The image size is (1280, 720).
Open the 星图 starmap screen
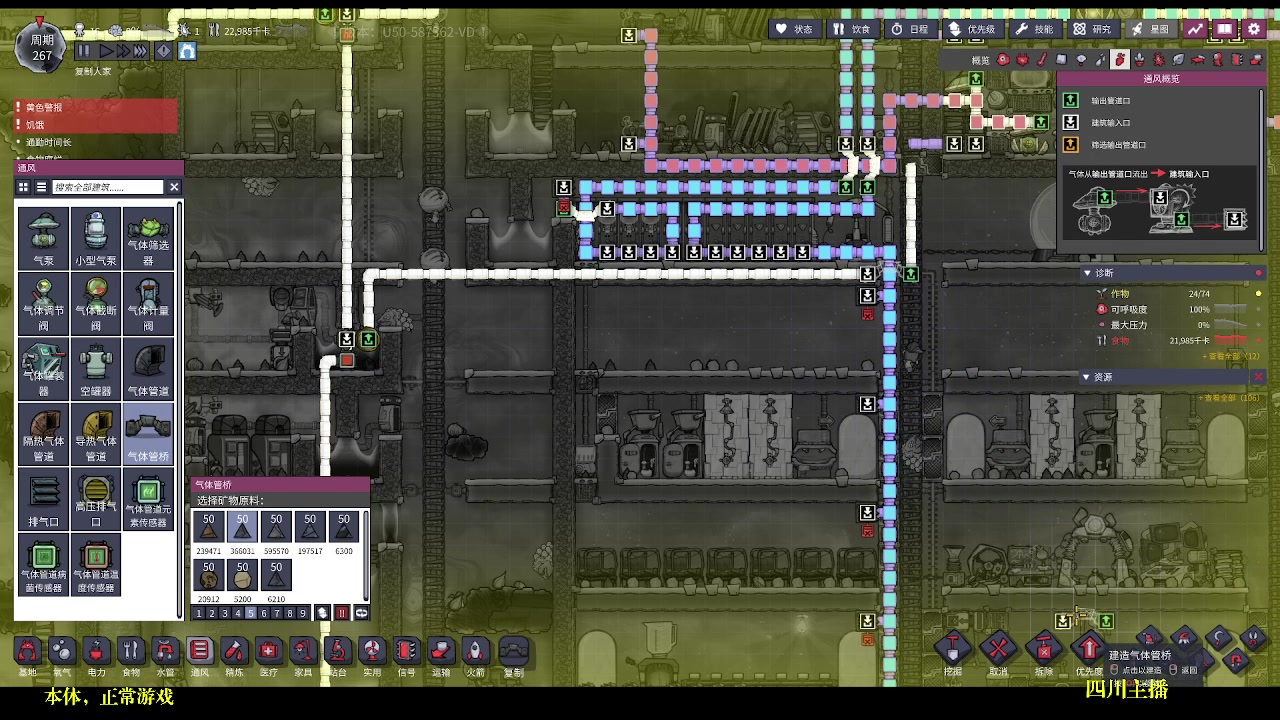coord(1150,29)
